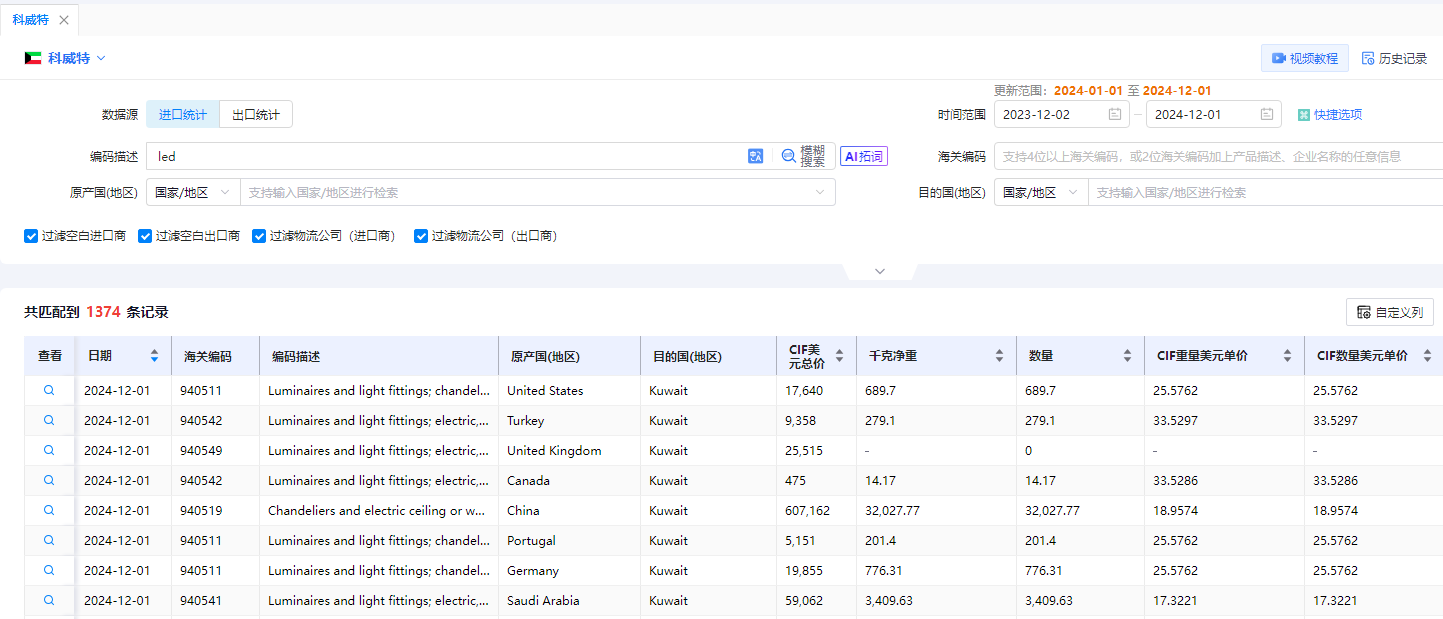Click the AI拓词 button
Image resolution: width=1443 pixels, height=619 pixels.
[x=864, y=156]
